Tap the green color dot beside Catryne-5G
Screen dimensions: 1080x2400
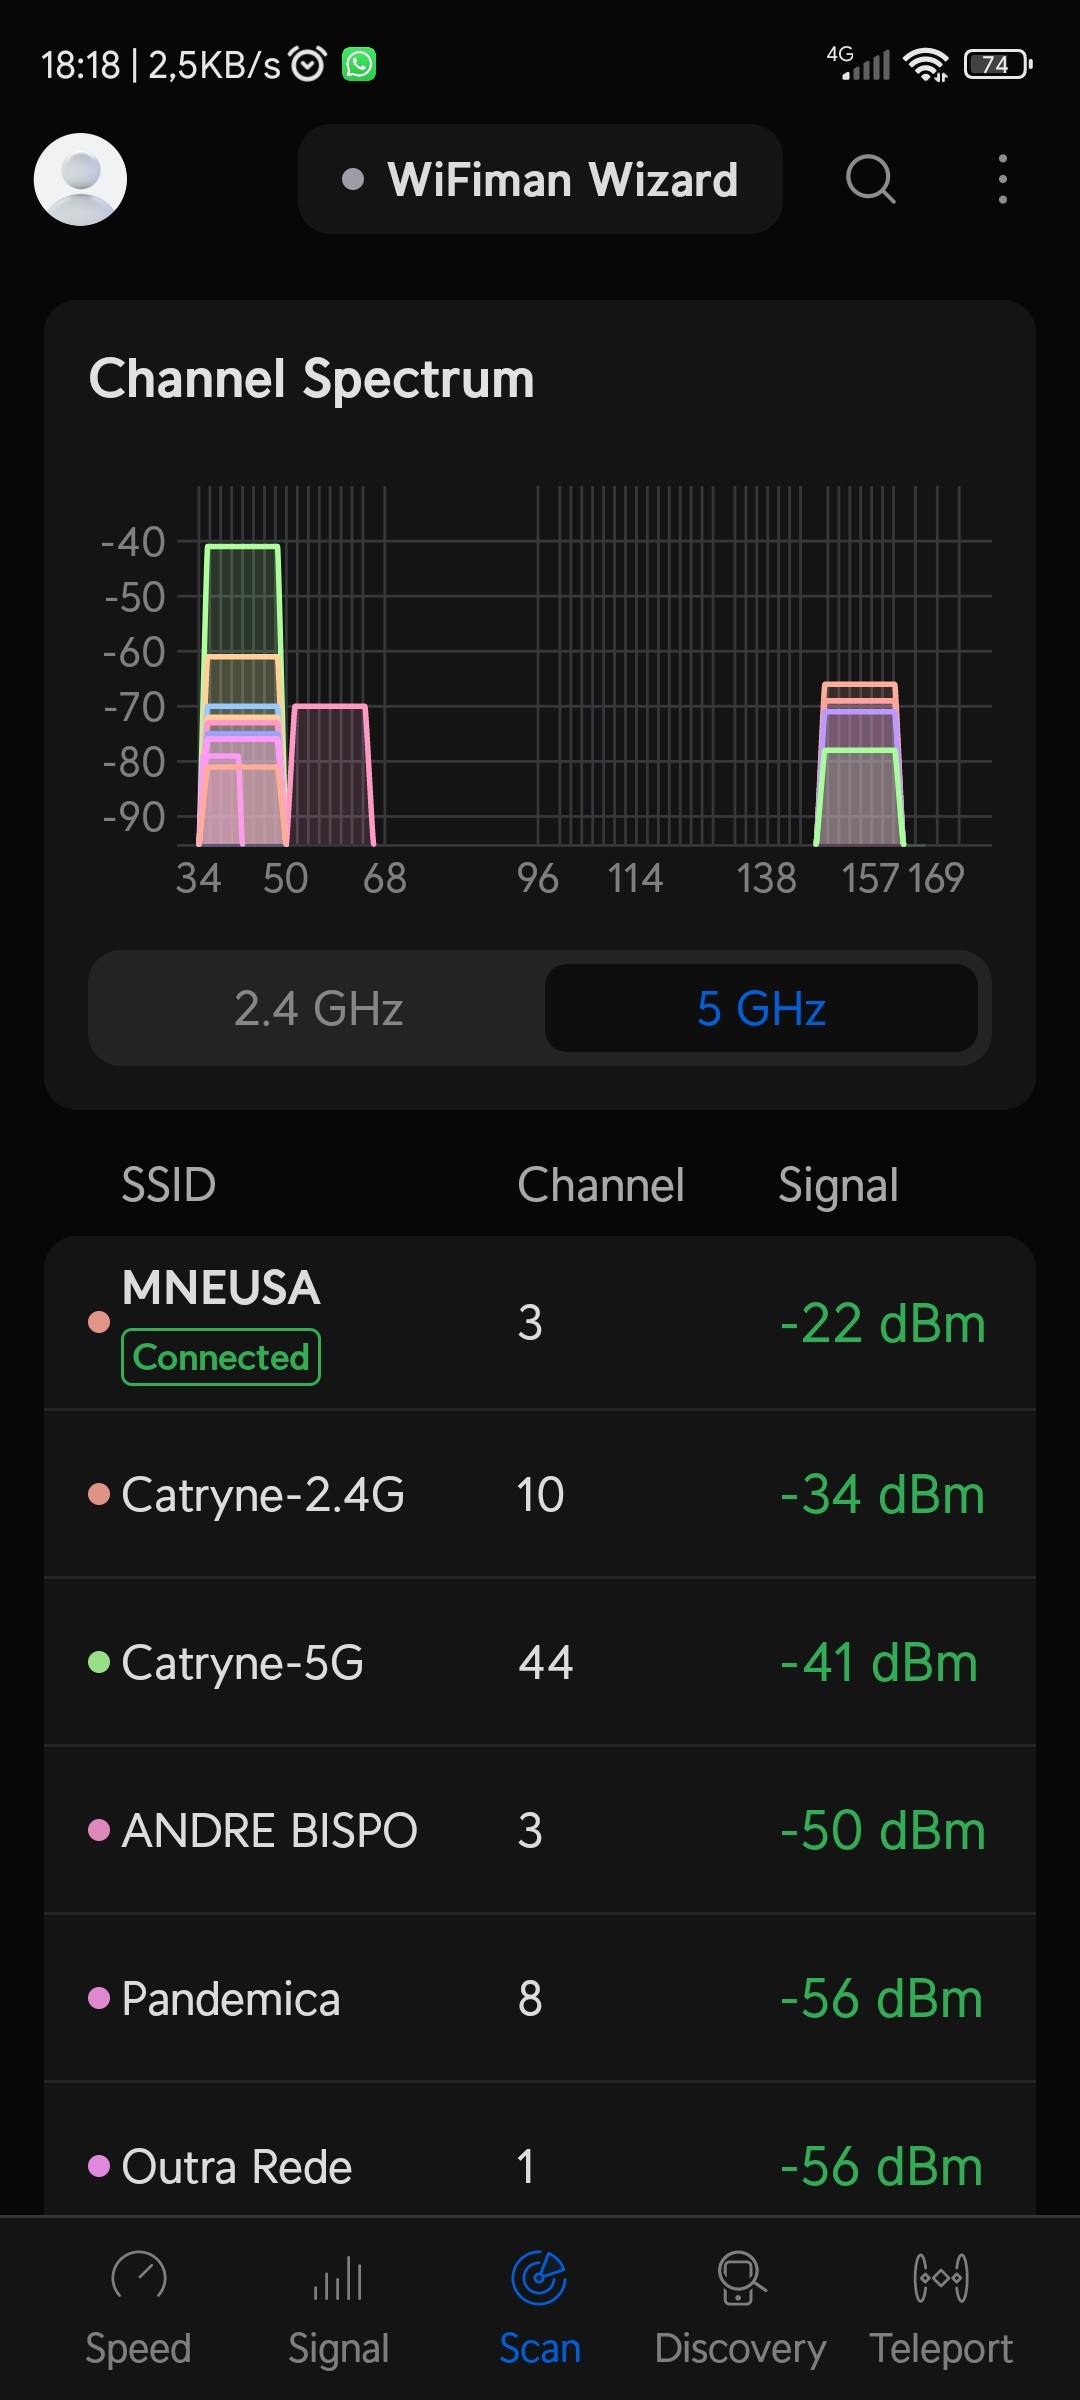99,1663
